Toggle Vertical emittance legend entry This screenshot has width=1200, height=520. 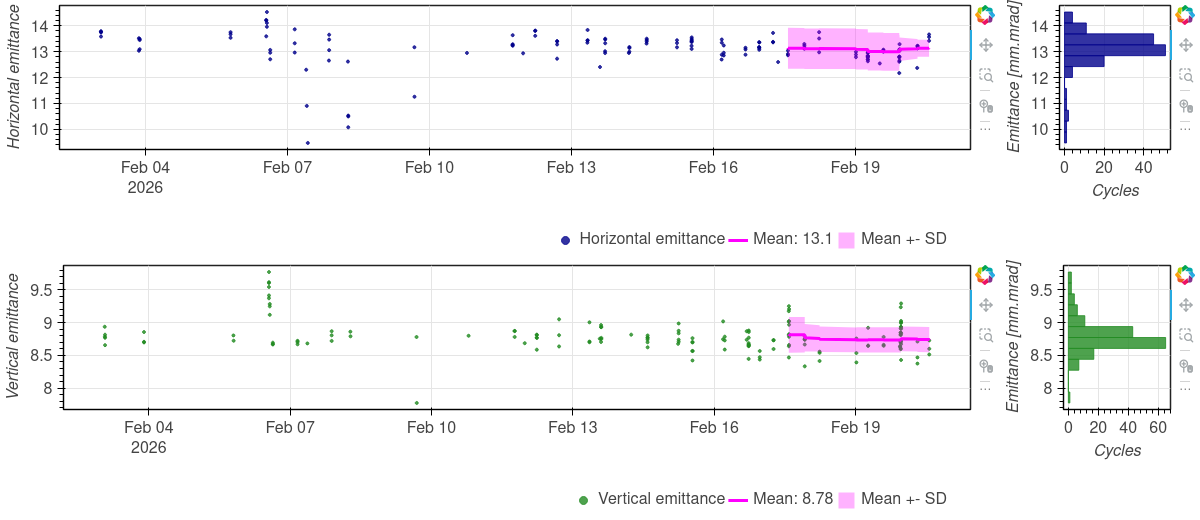pos(660,499)
